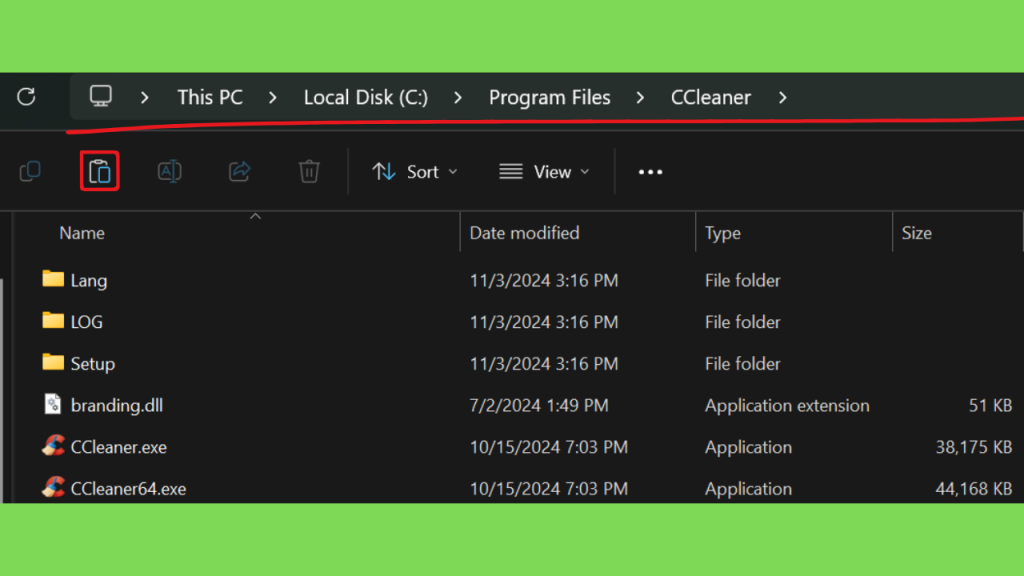Expand the chevron after CCleaner in breadcrumb
1024x576 pixels.
tap(782, 98)
